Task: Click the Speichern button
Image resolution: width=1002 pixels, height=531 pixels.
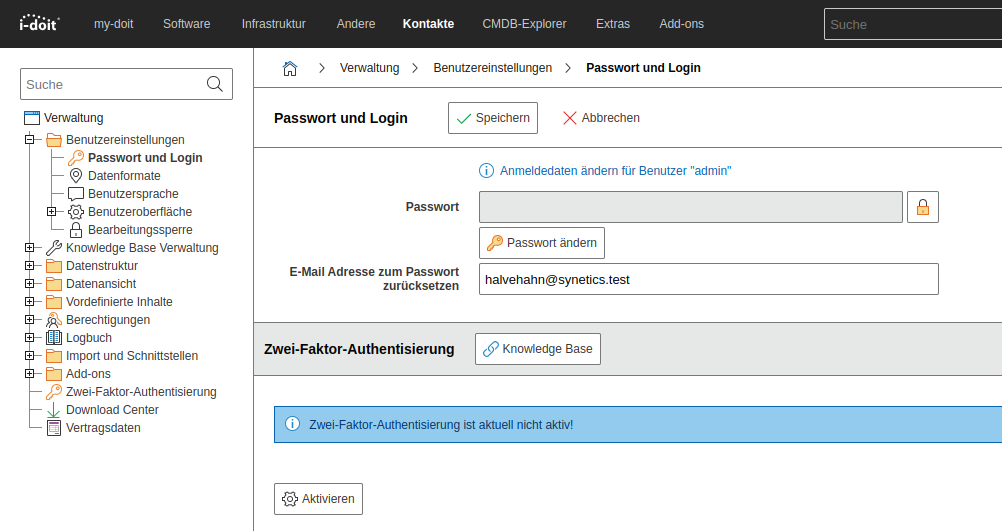Action: click(x=492, y=118)
